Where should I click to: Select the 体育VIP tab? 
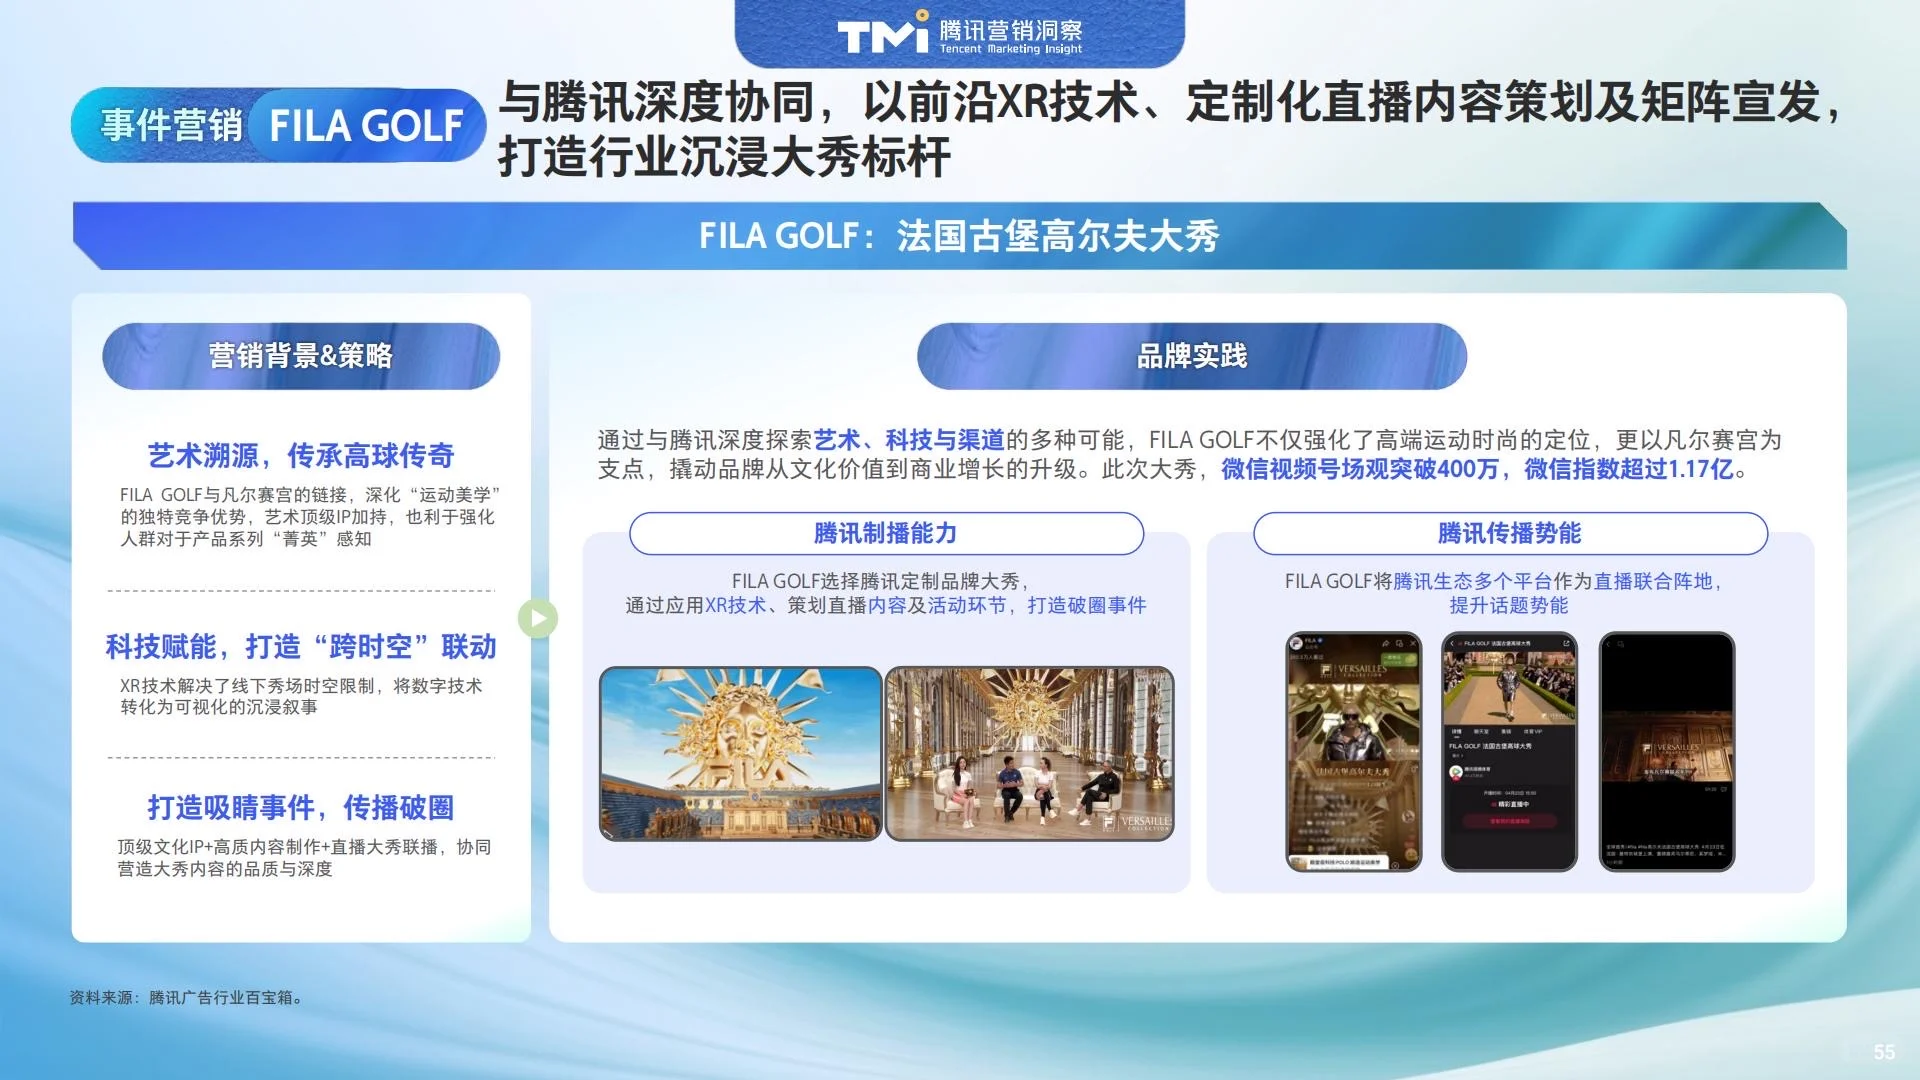coord(1535,731)
